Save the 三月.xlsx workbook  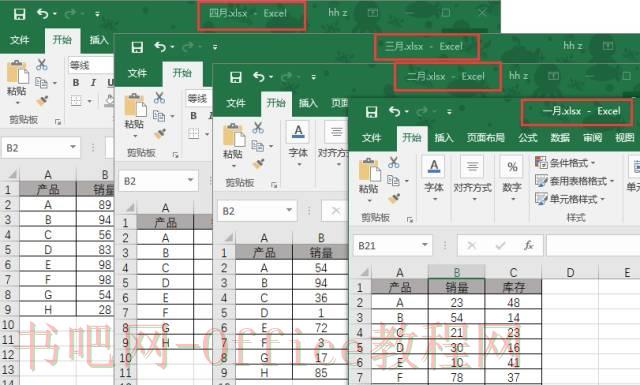point(137,47)
